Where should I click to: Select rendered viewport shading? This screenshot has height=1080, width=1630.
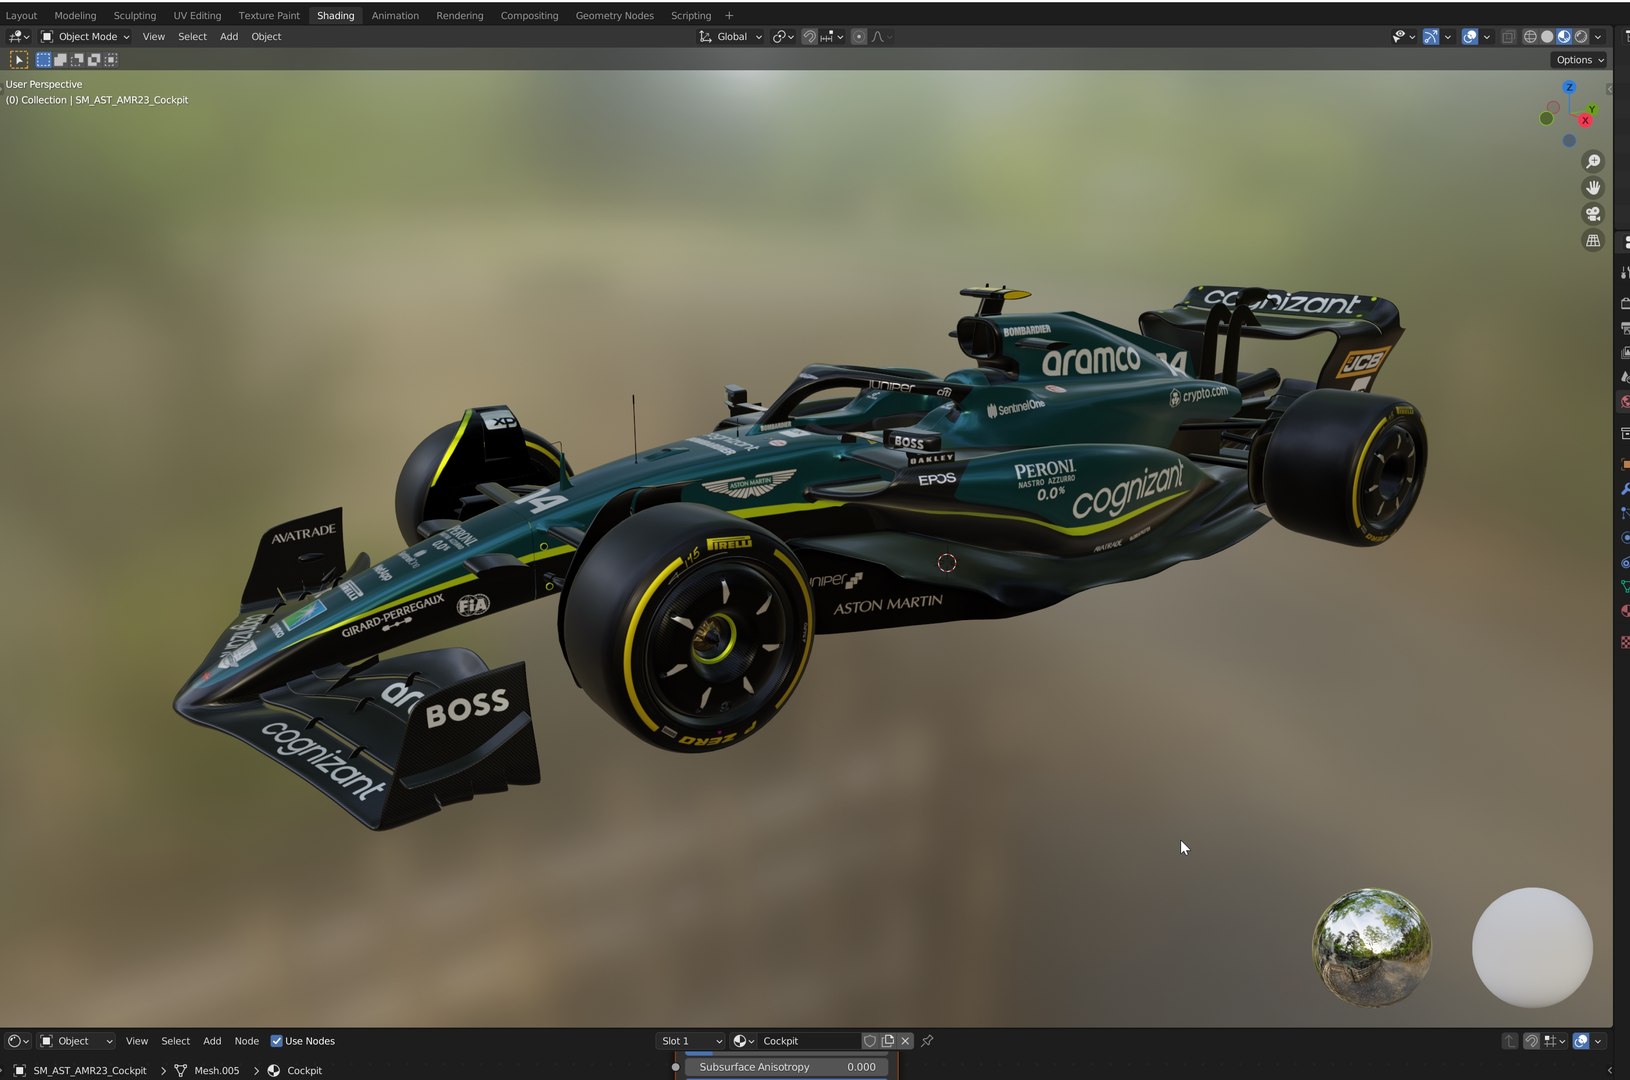point(1581,37)
